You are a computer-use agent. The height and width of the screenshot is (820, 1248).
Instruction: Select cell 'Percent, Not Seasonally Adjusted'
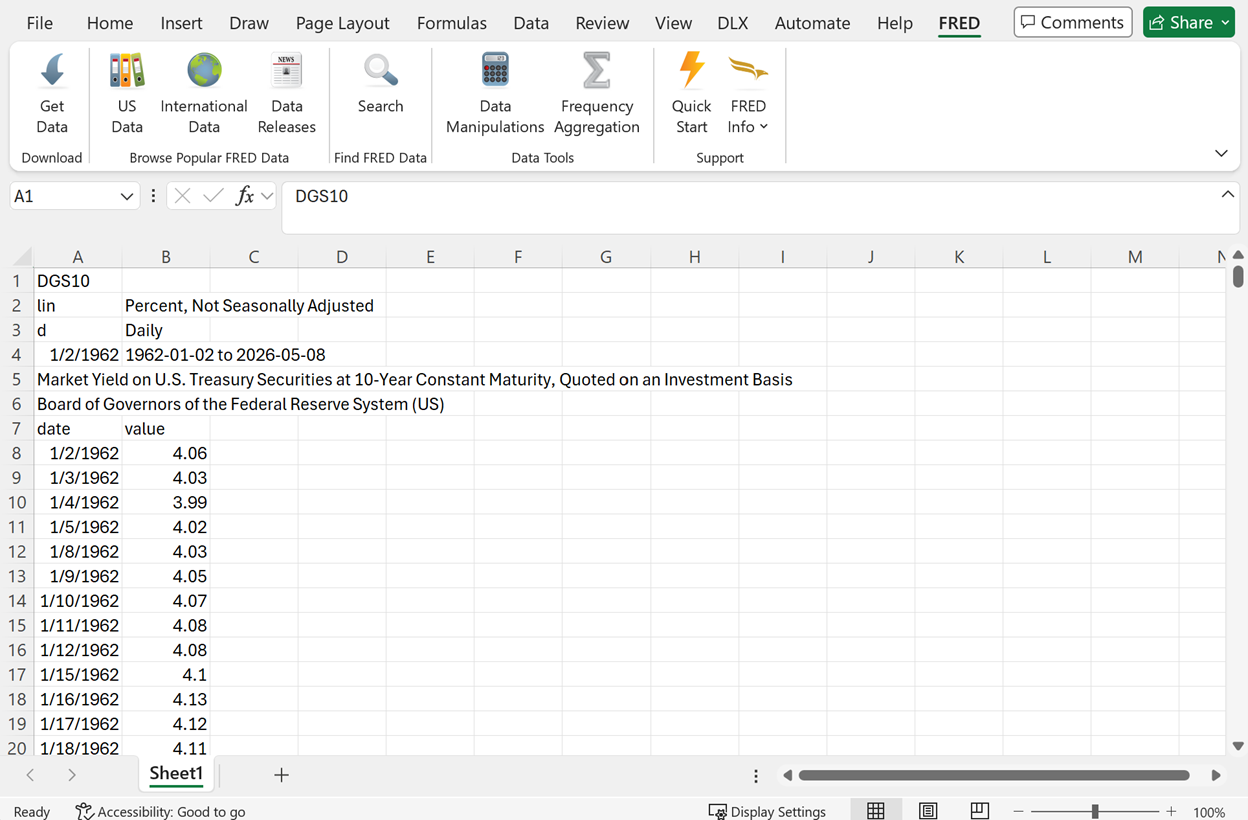[x=249, y=306]
